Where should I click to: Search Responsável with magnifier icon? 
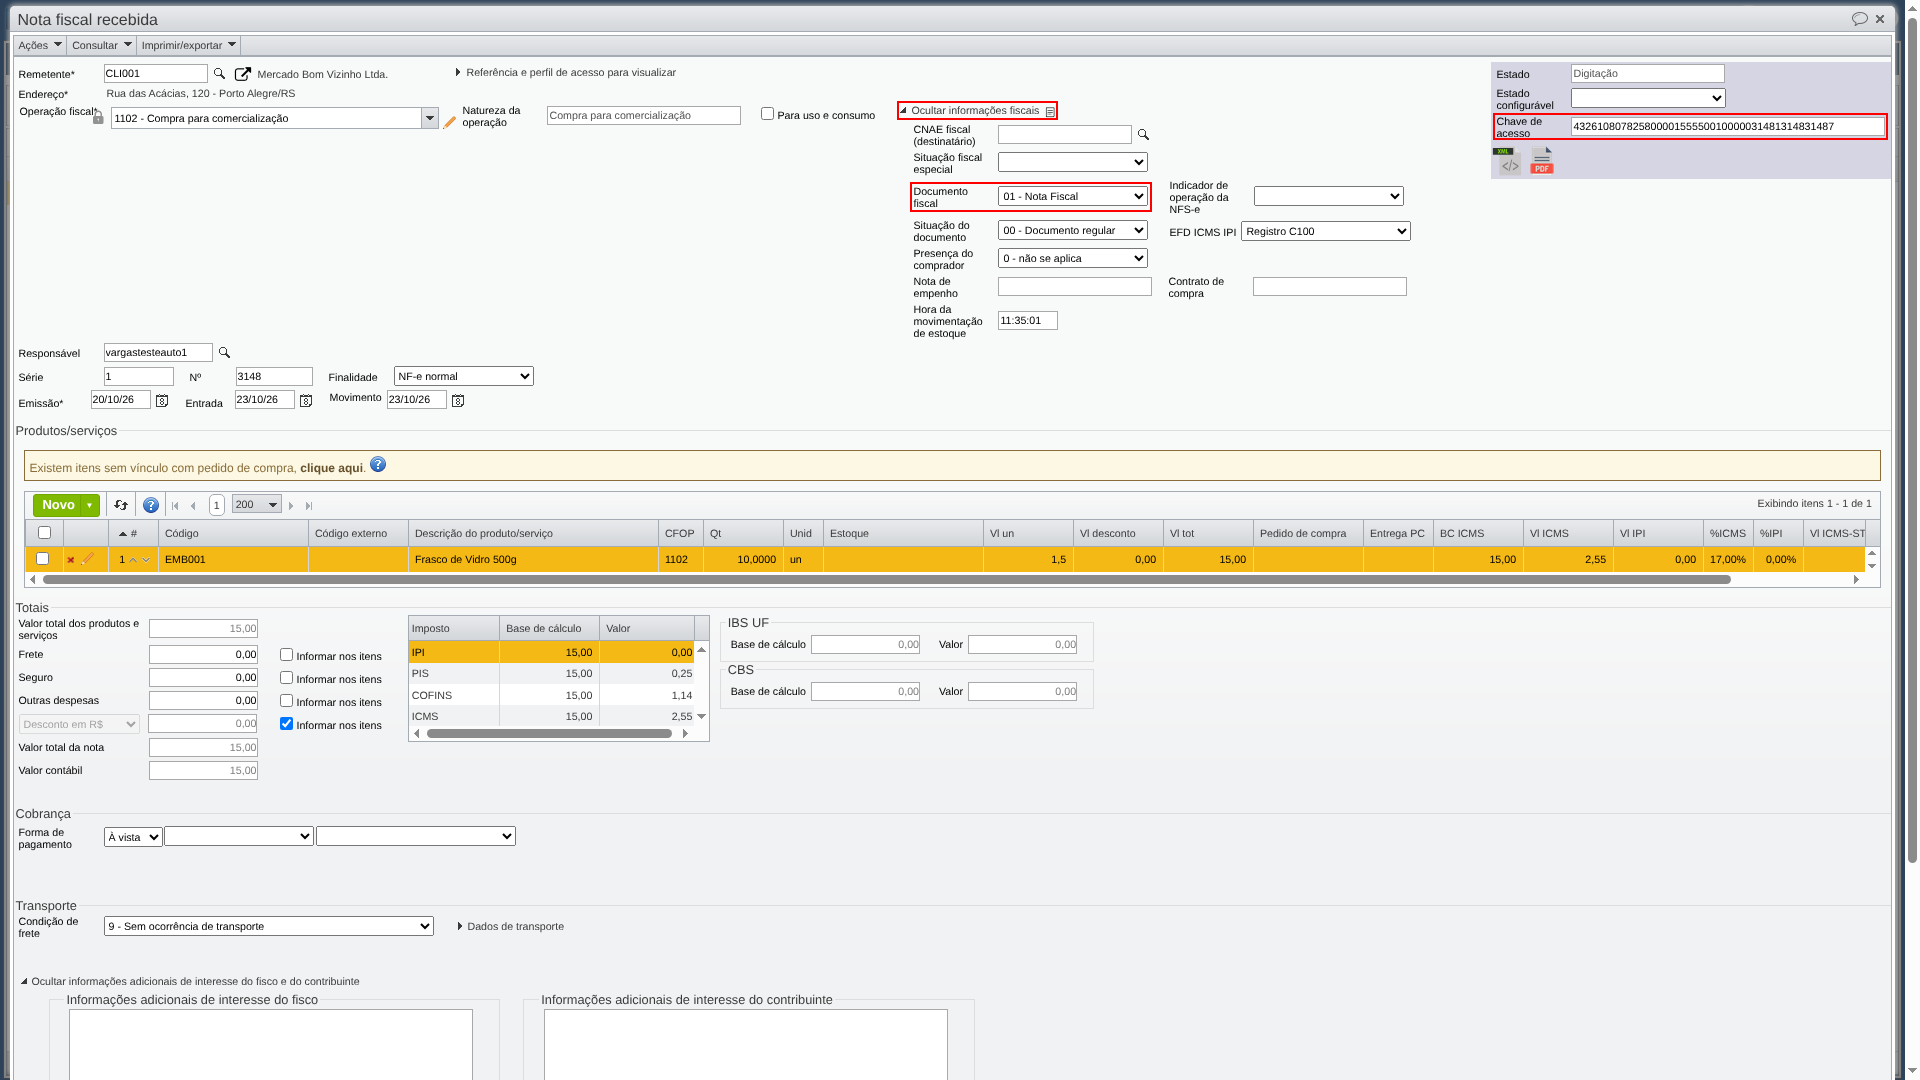[224, 352]
